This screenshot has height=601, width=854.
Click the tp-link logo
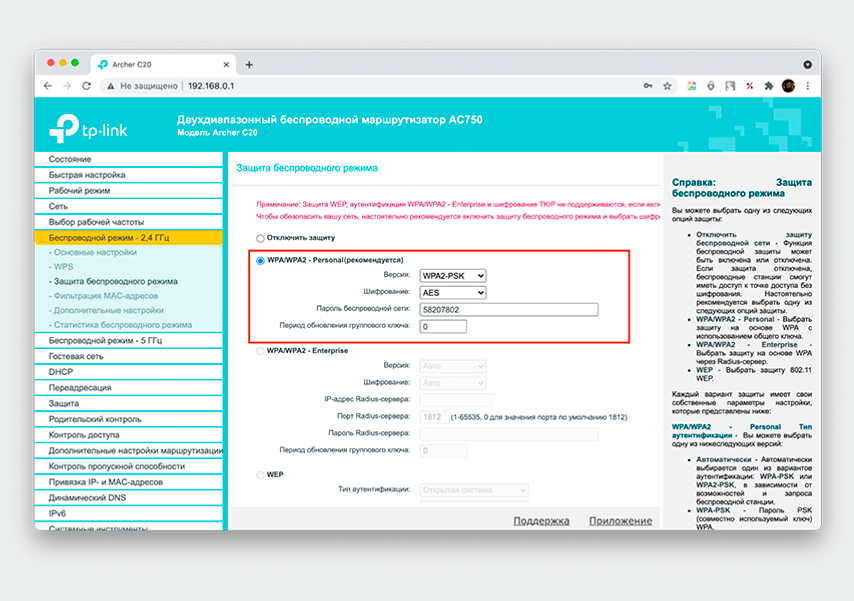tap(88, 129)
